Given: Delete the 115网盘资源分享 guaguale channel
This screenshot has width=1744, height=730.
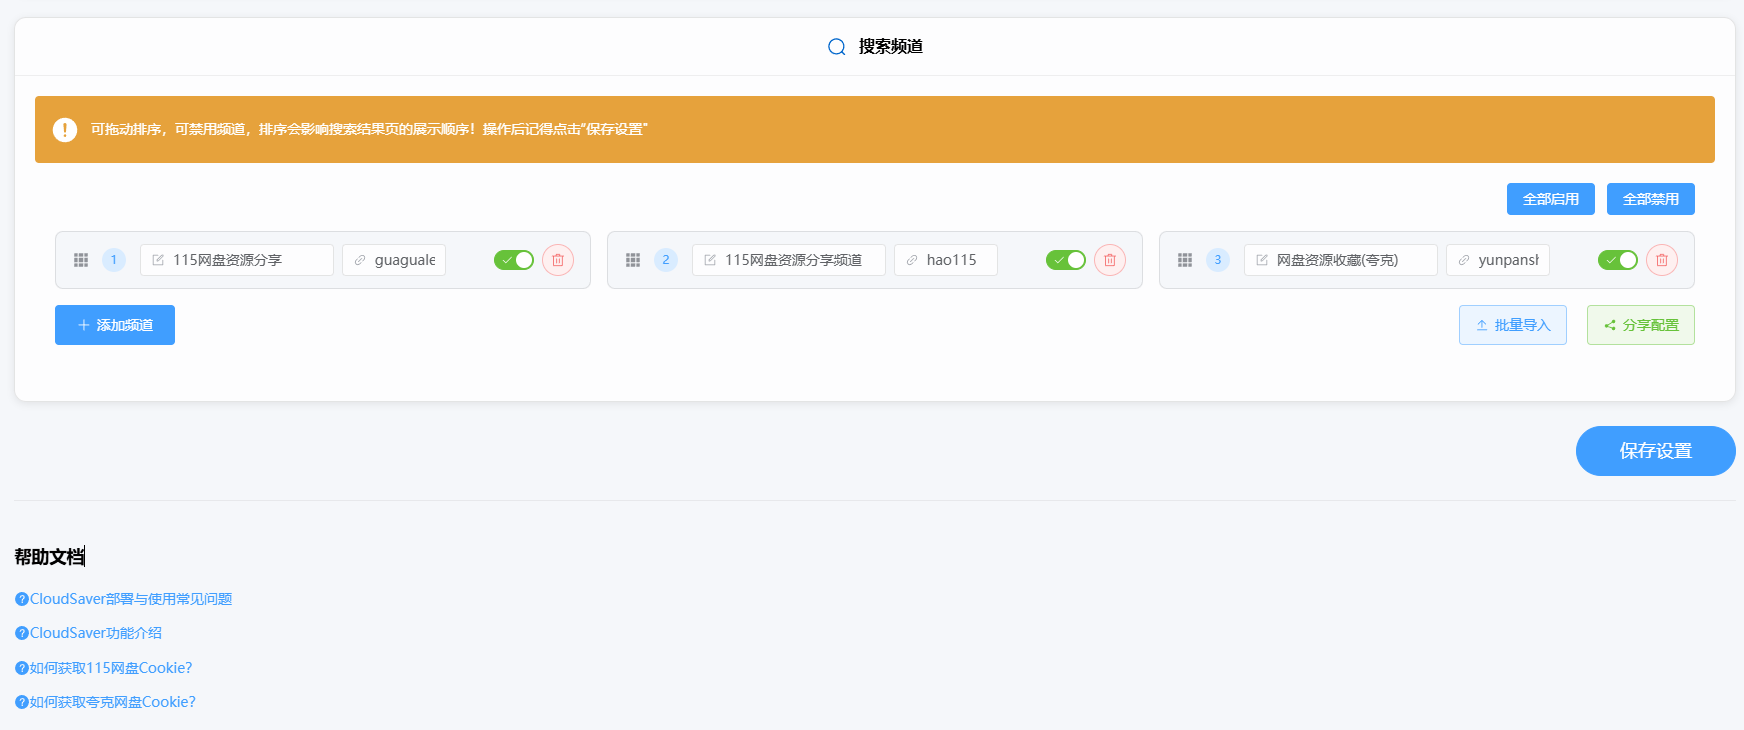Looking at the screenshot, I should tap(558, 260).
